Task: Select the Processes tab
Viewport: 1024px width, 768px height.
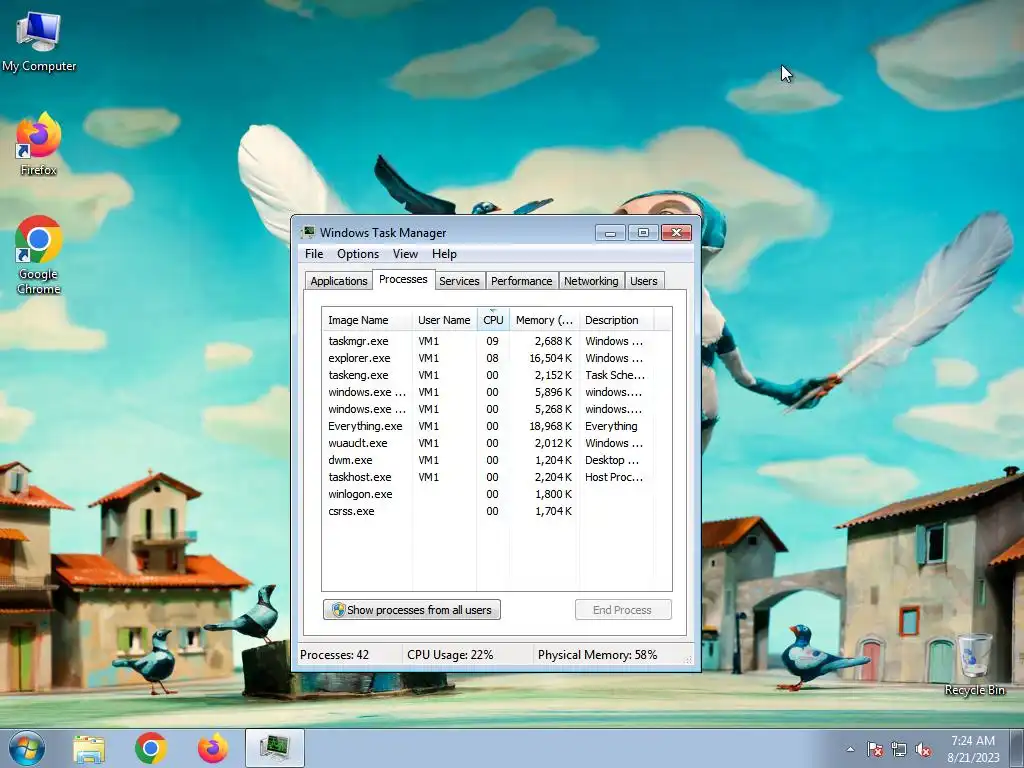Action: tap(403, 280)
